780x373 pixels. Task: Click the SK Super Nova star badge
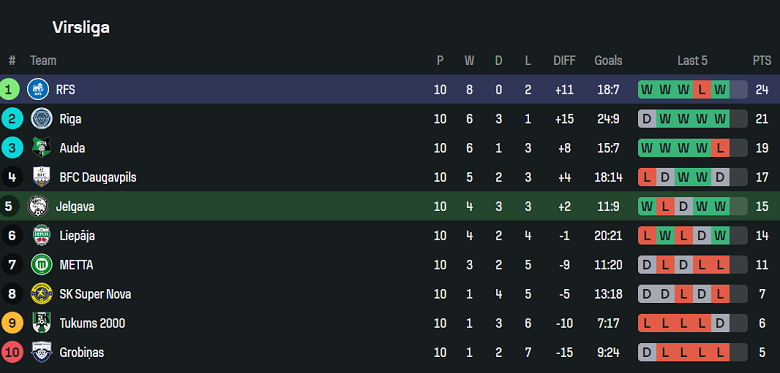coord(41,294)
